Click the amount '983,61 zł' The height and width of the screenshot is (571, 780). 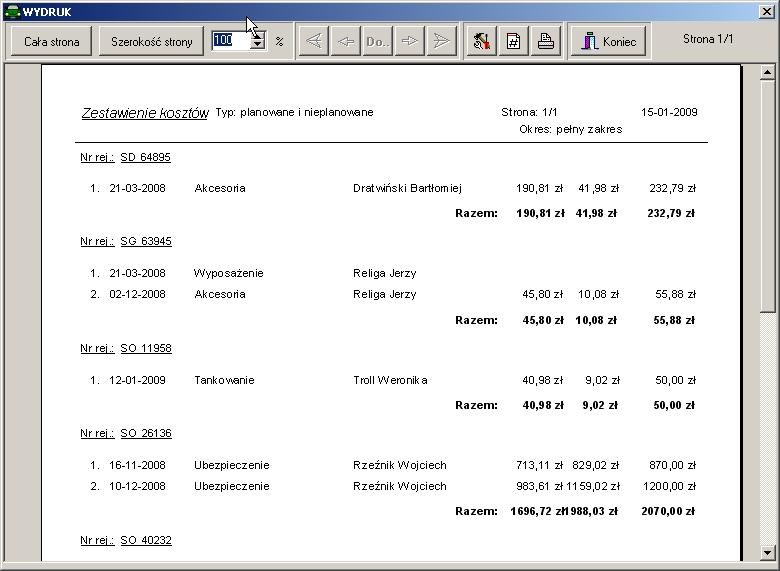click(539, 486)
